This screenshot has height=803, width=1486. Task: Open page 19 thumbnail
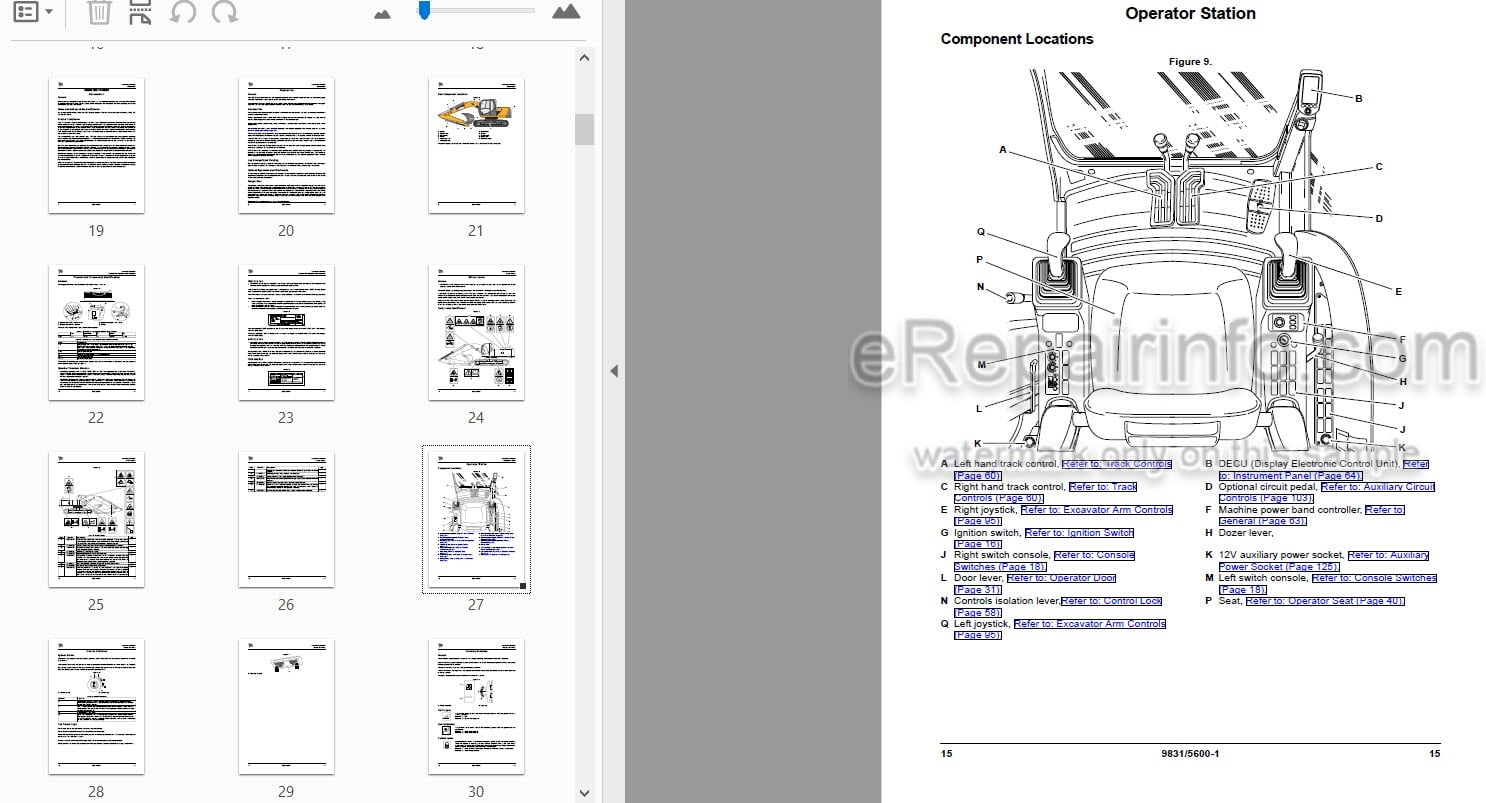click(x=96, y=146)
